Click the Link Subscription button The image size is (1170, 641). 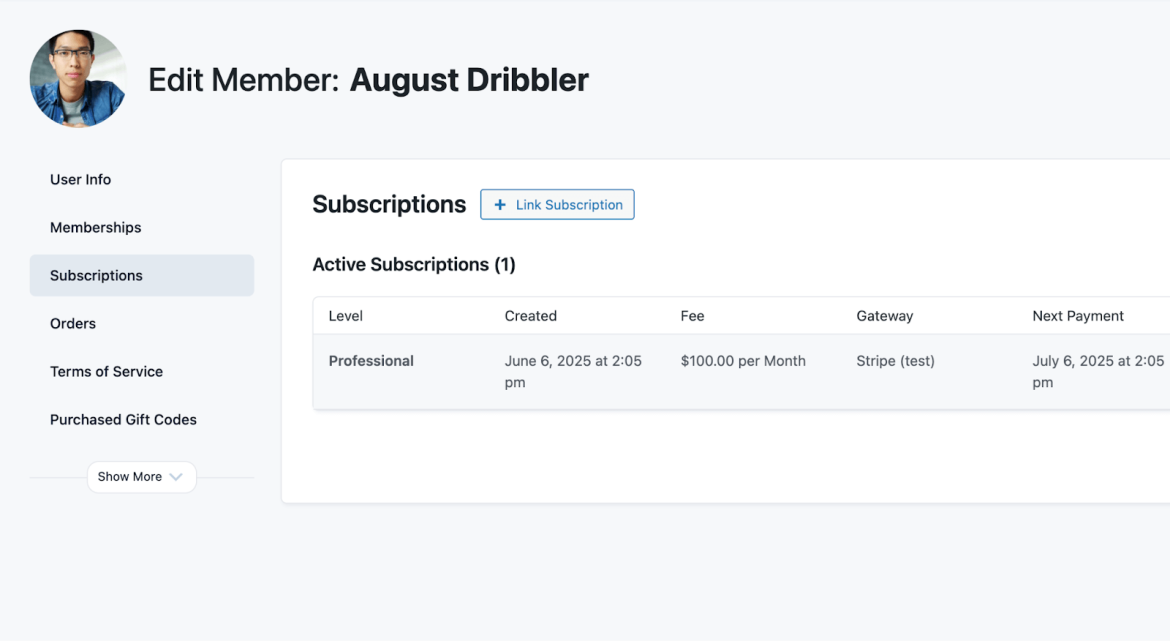click(x=557, y=204)
